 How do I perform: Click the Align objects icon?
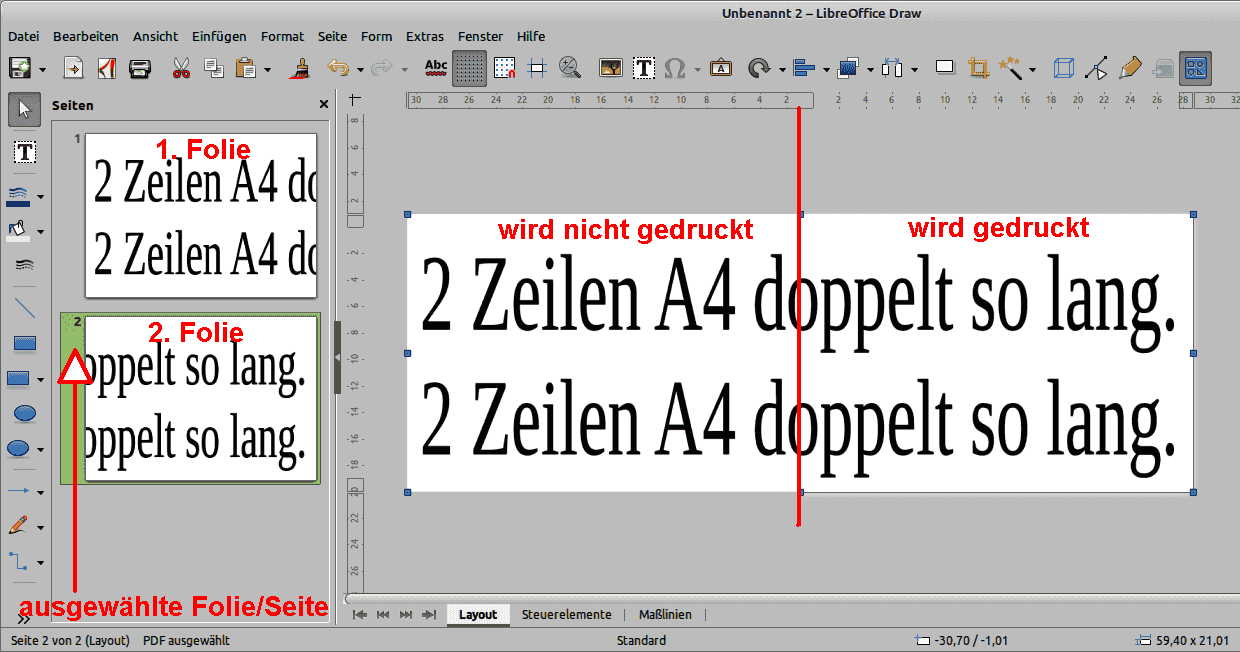803,68
